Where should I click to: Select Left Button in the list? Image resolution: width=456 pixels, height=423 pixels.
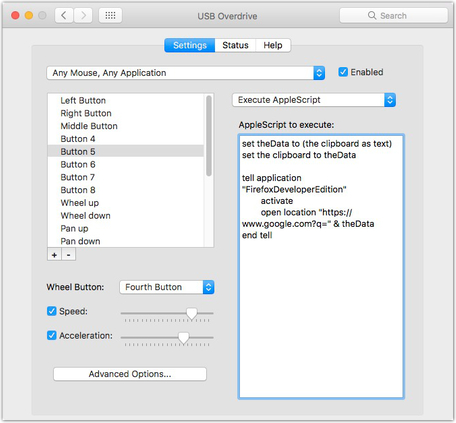126,100
